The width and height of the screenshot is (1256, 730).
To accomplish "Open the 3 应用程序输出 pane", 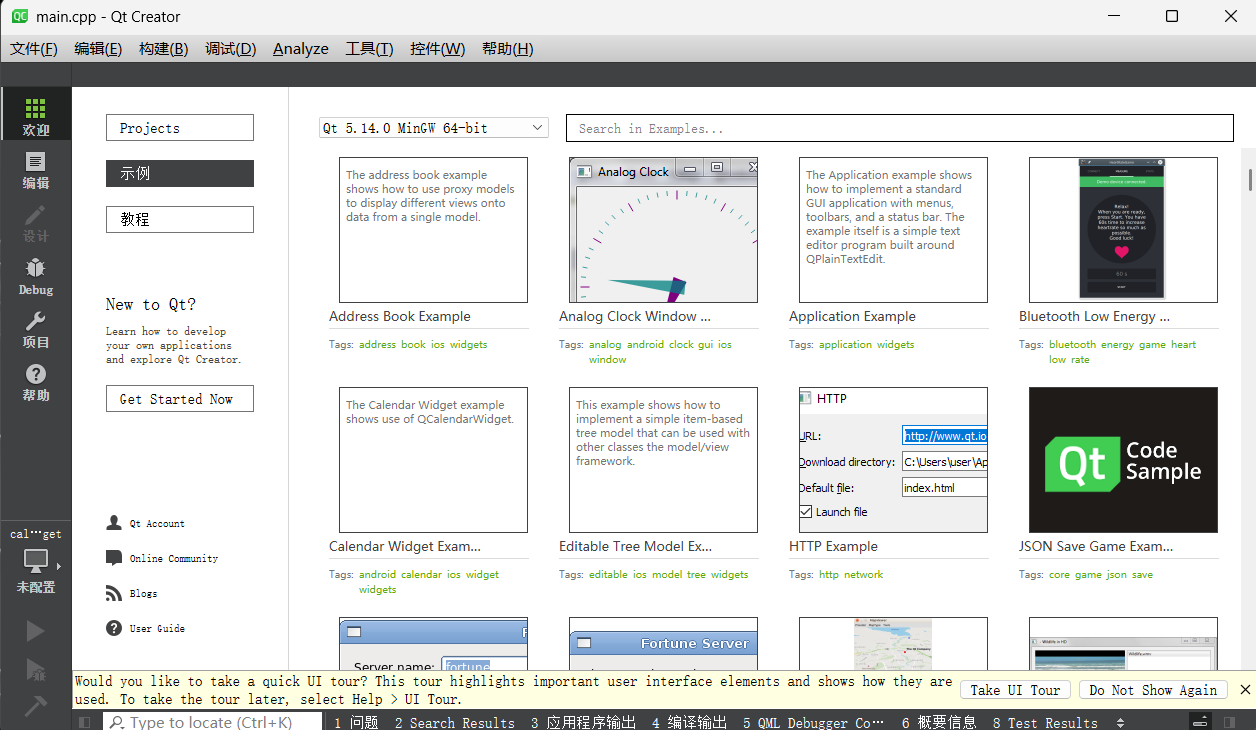I will pyautogui.click(x=583, y=722).
